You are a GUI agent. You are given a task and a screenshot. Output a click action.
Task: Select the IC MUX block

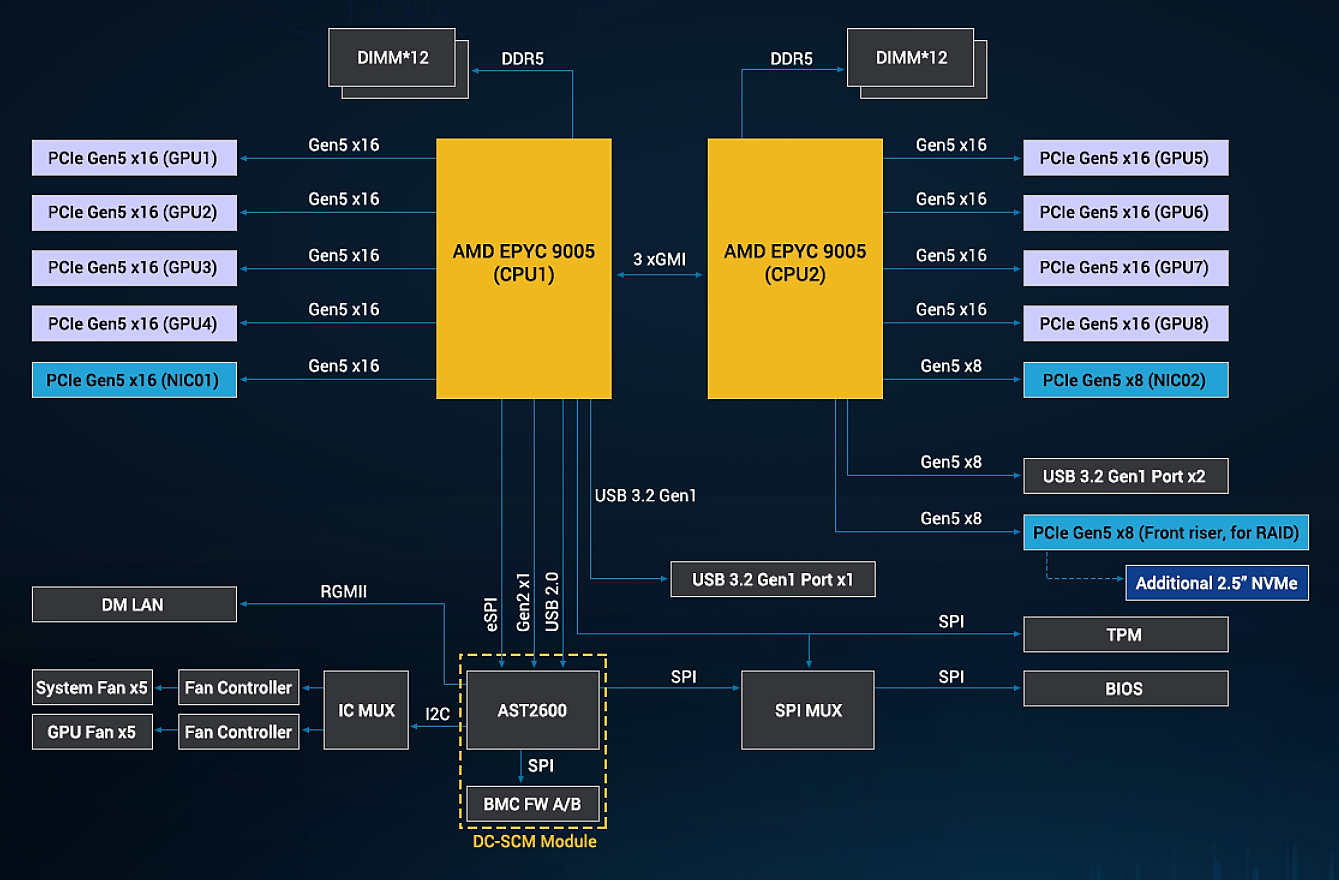[x=366, y=710]
